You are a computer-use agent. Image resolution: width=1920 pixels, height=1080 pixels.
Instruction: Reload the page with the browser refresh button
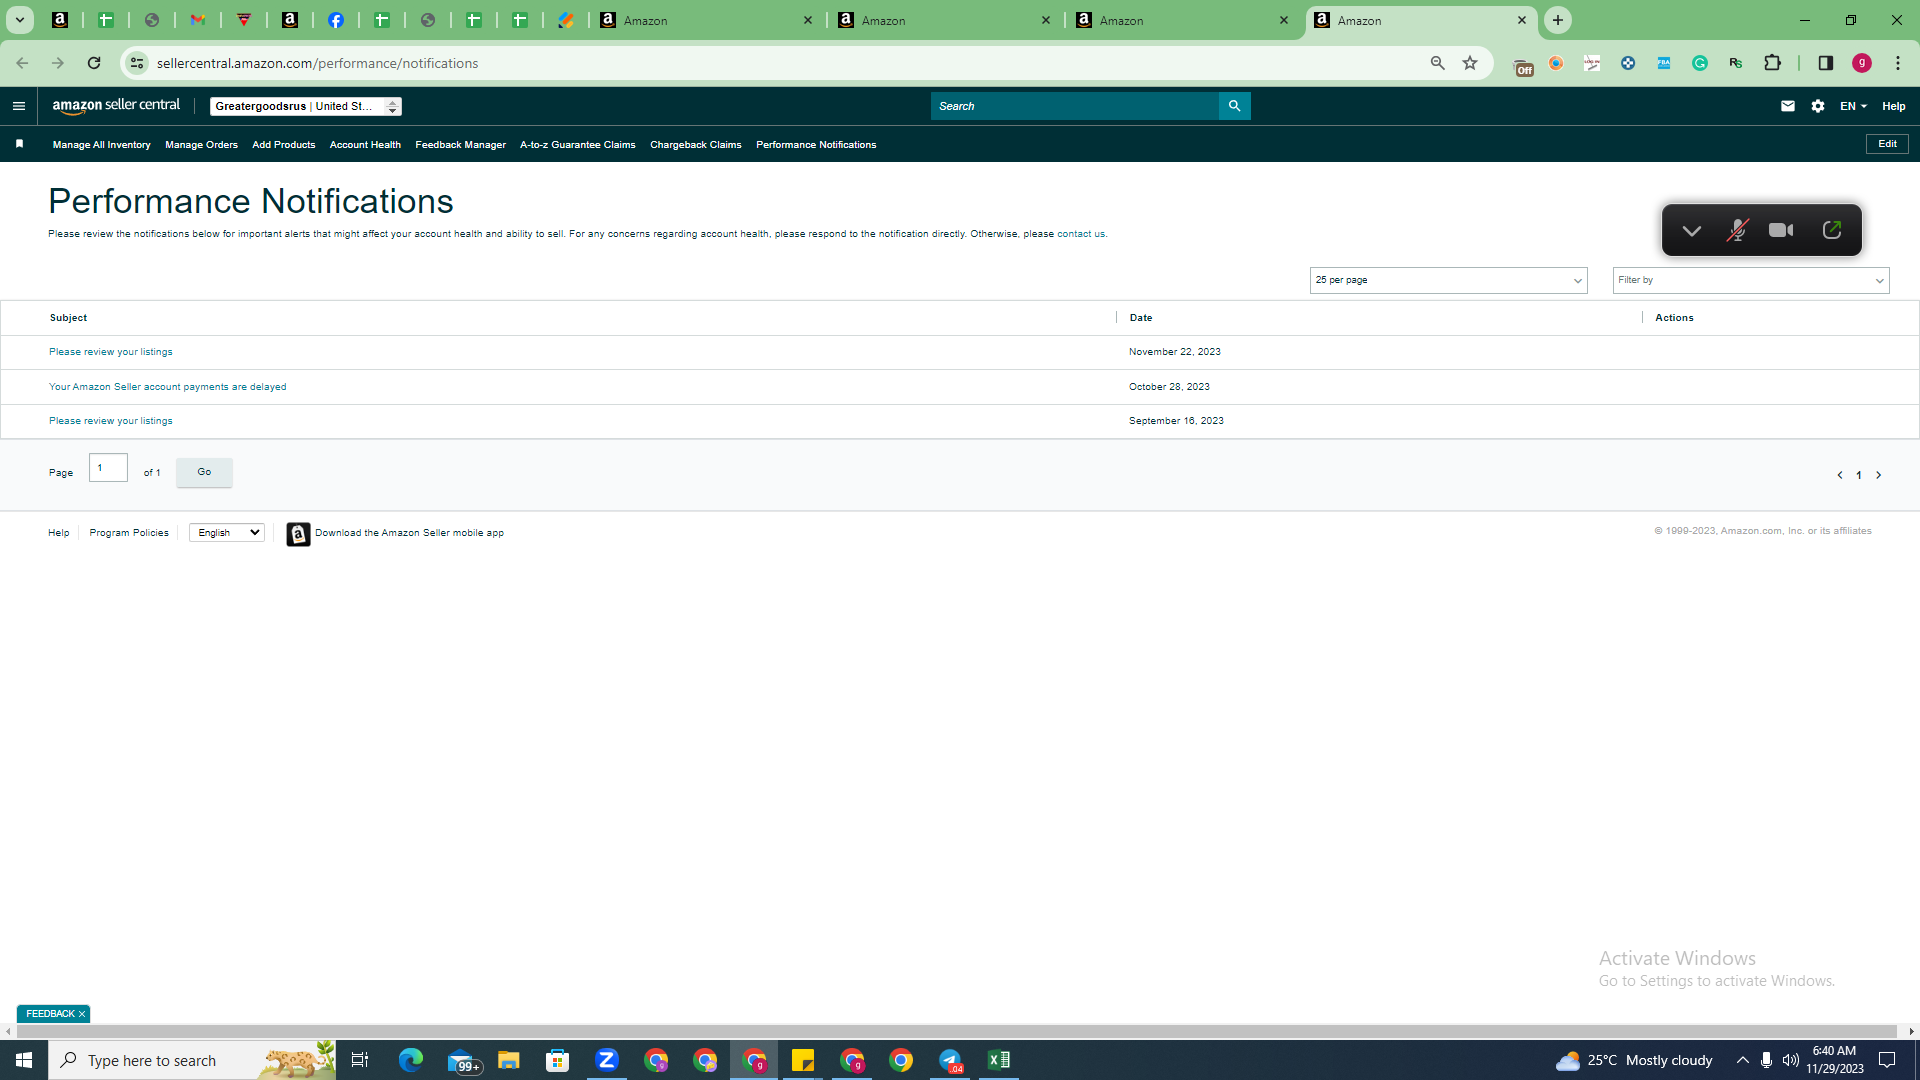point(94,63)
